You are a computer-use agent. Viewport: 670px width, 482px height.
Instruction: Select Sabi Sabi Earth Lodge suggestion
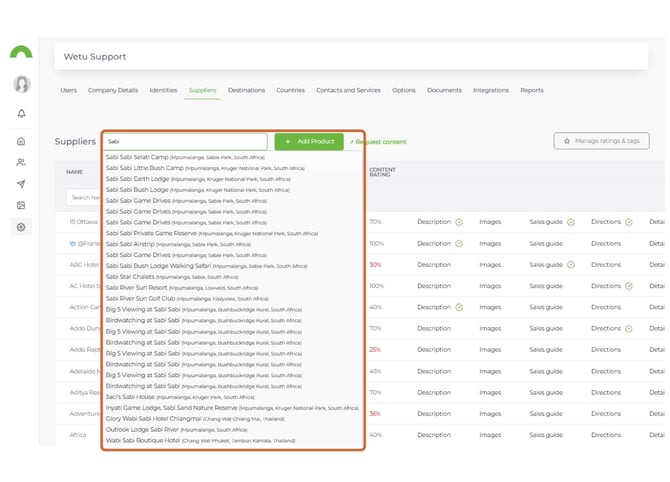click(198, 179)
